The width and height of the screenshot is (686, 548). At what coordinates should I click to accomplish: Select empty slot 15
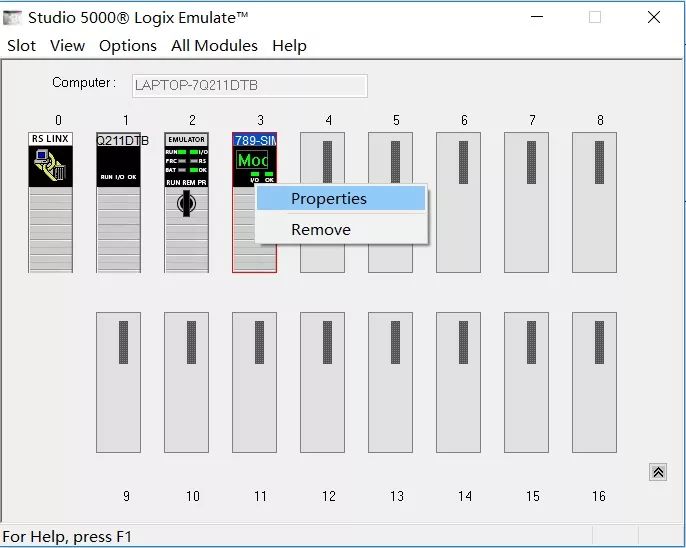(x=526, y=382)
